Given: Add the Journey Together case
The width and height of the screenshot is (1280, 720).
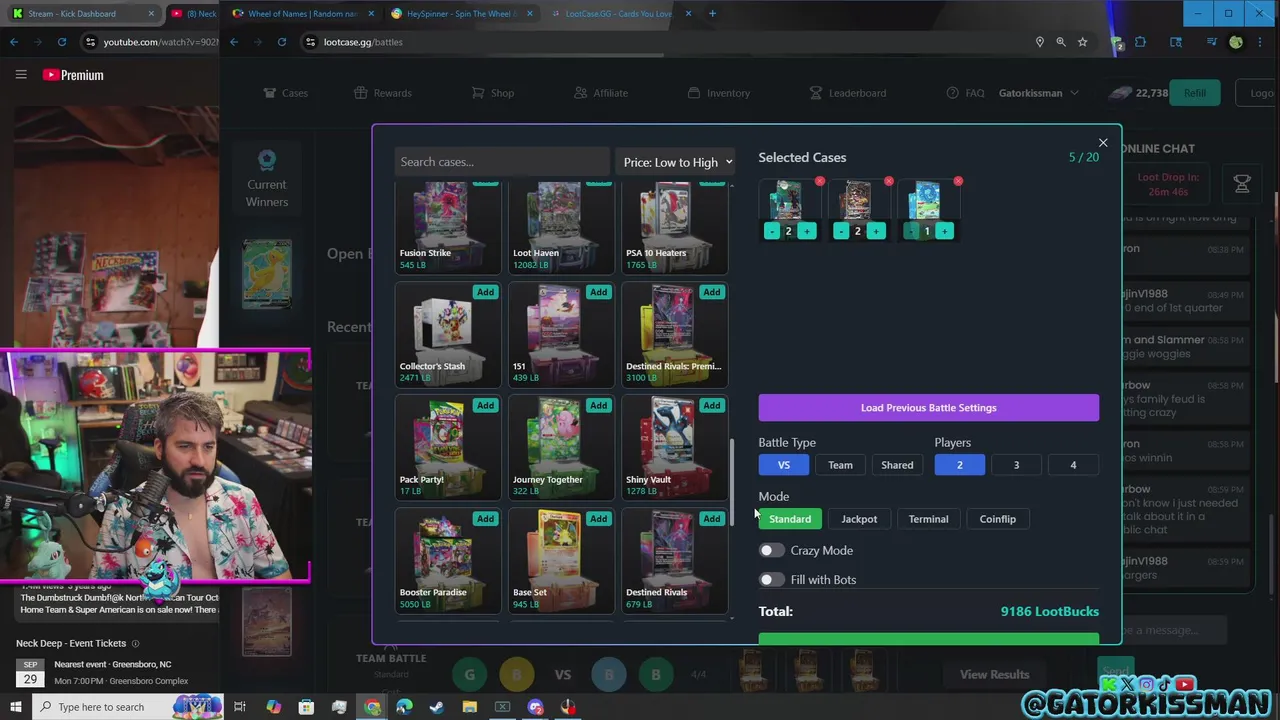Looking at the screenshot, I should [x=598, y=405].
